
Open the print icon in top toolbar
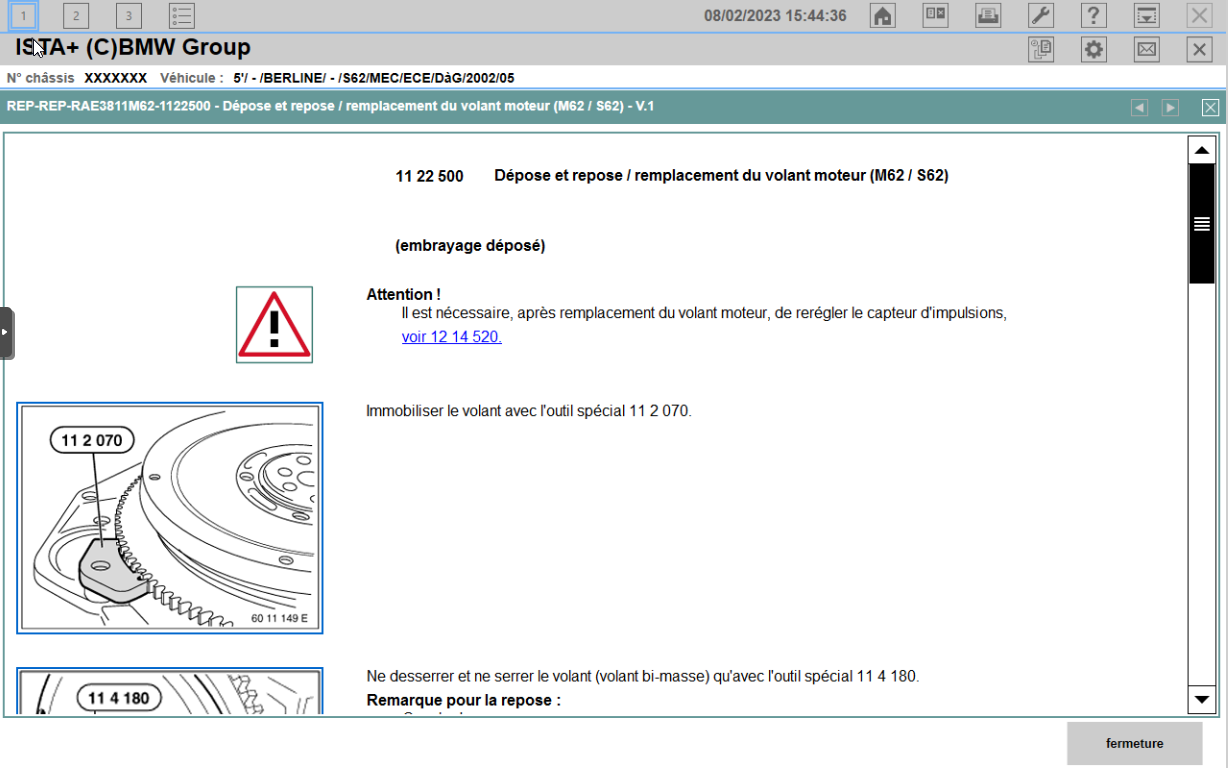[x=988, y=16]
